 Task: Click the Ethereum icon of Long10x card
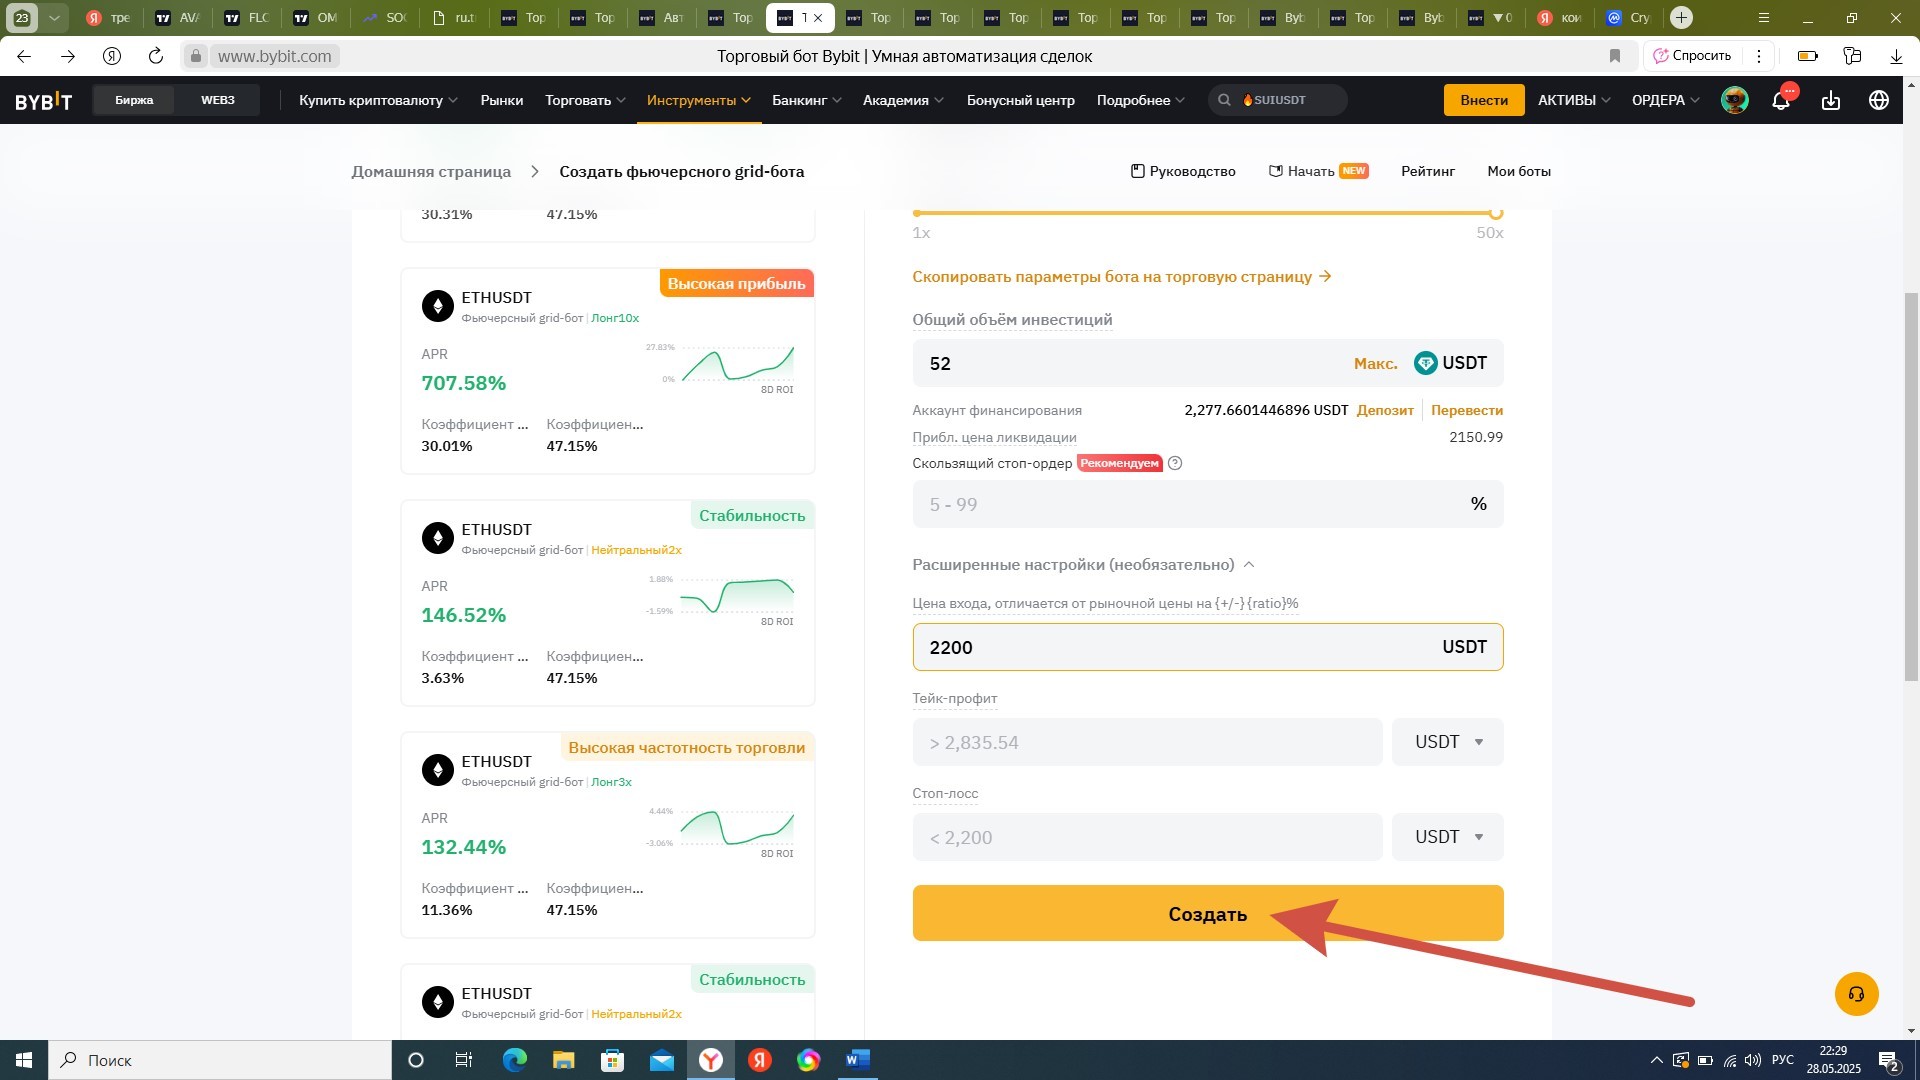437,306
